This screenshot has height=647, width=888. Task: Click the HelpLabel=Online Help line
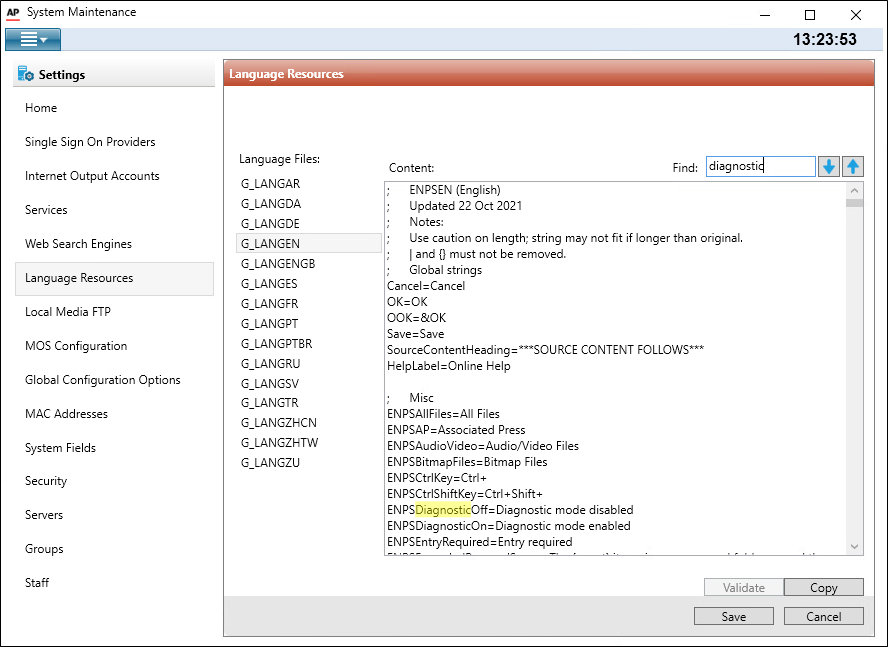coord(449,366)
